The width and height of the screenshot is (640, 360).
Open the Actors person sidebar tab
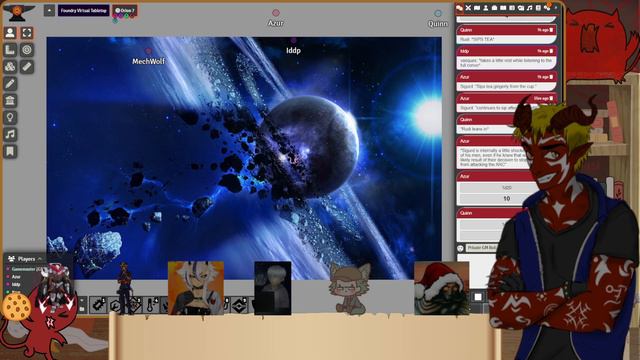486,8
